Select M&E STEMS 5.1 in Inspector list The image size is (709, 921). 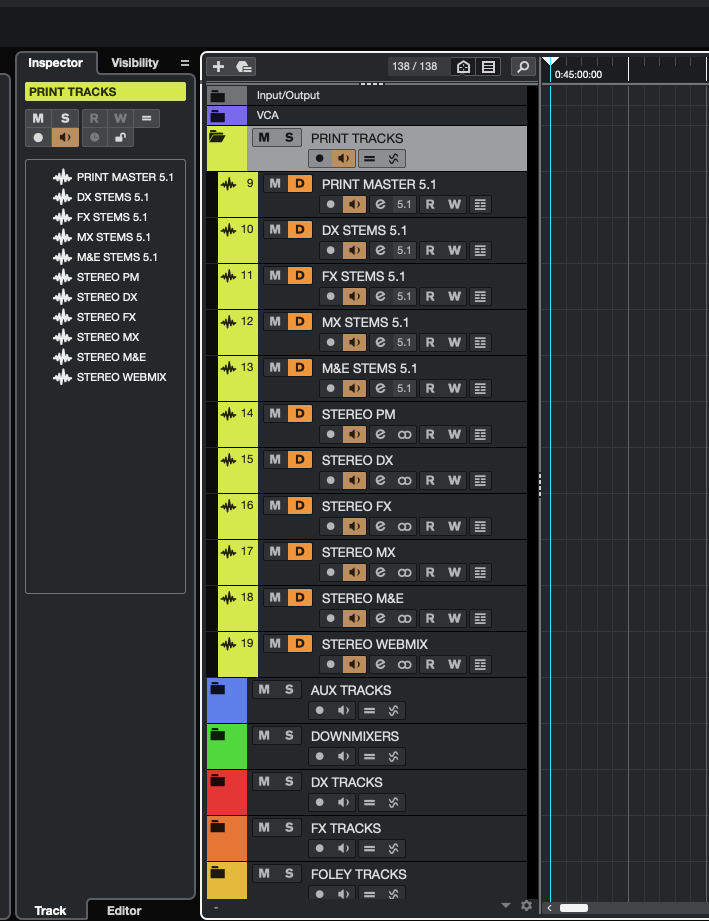(106, 257)
